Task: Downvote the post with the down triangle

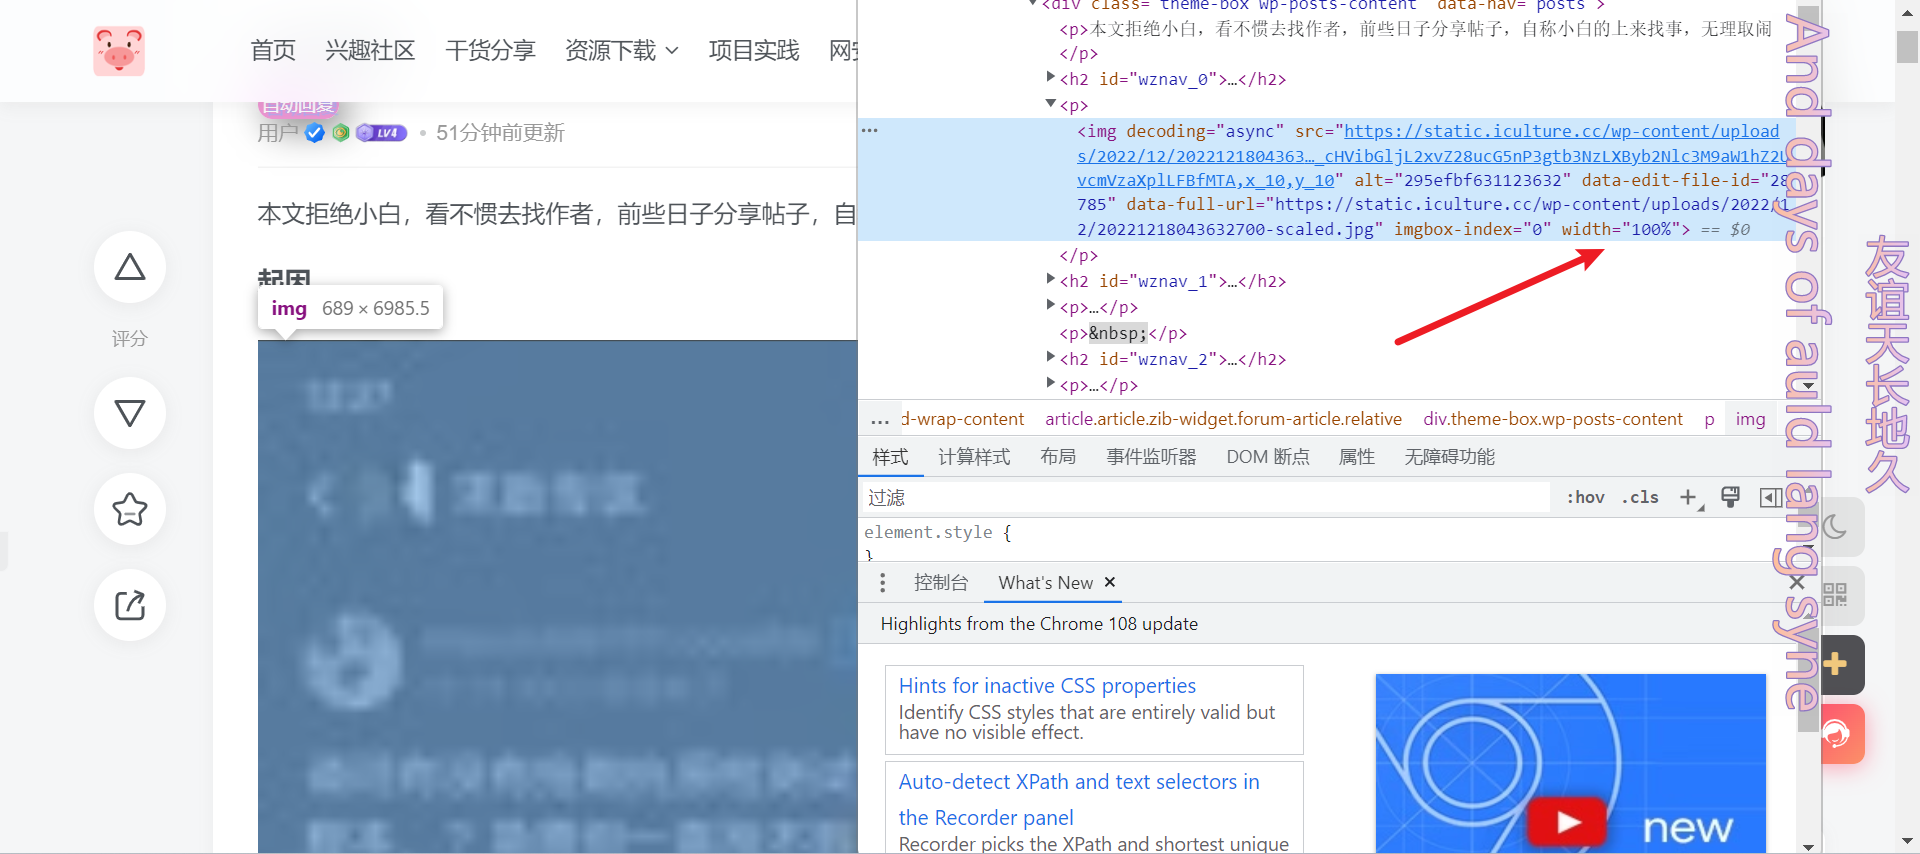Action: pos(130,413)
